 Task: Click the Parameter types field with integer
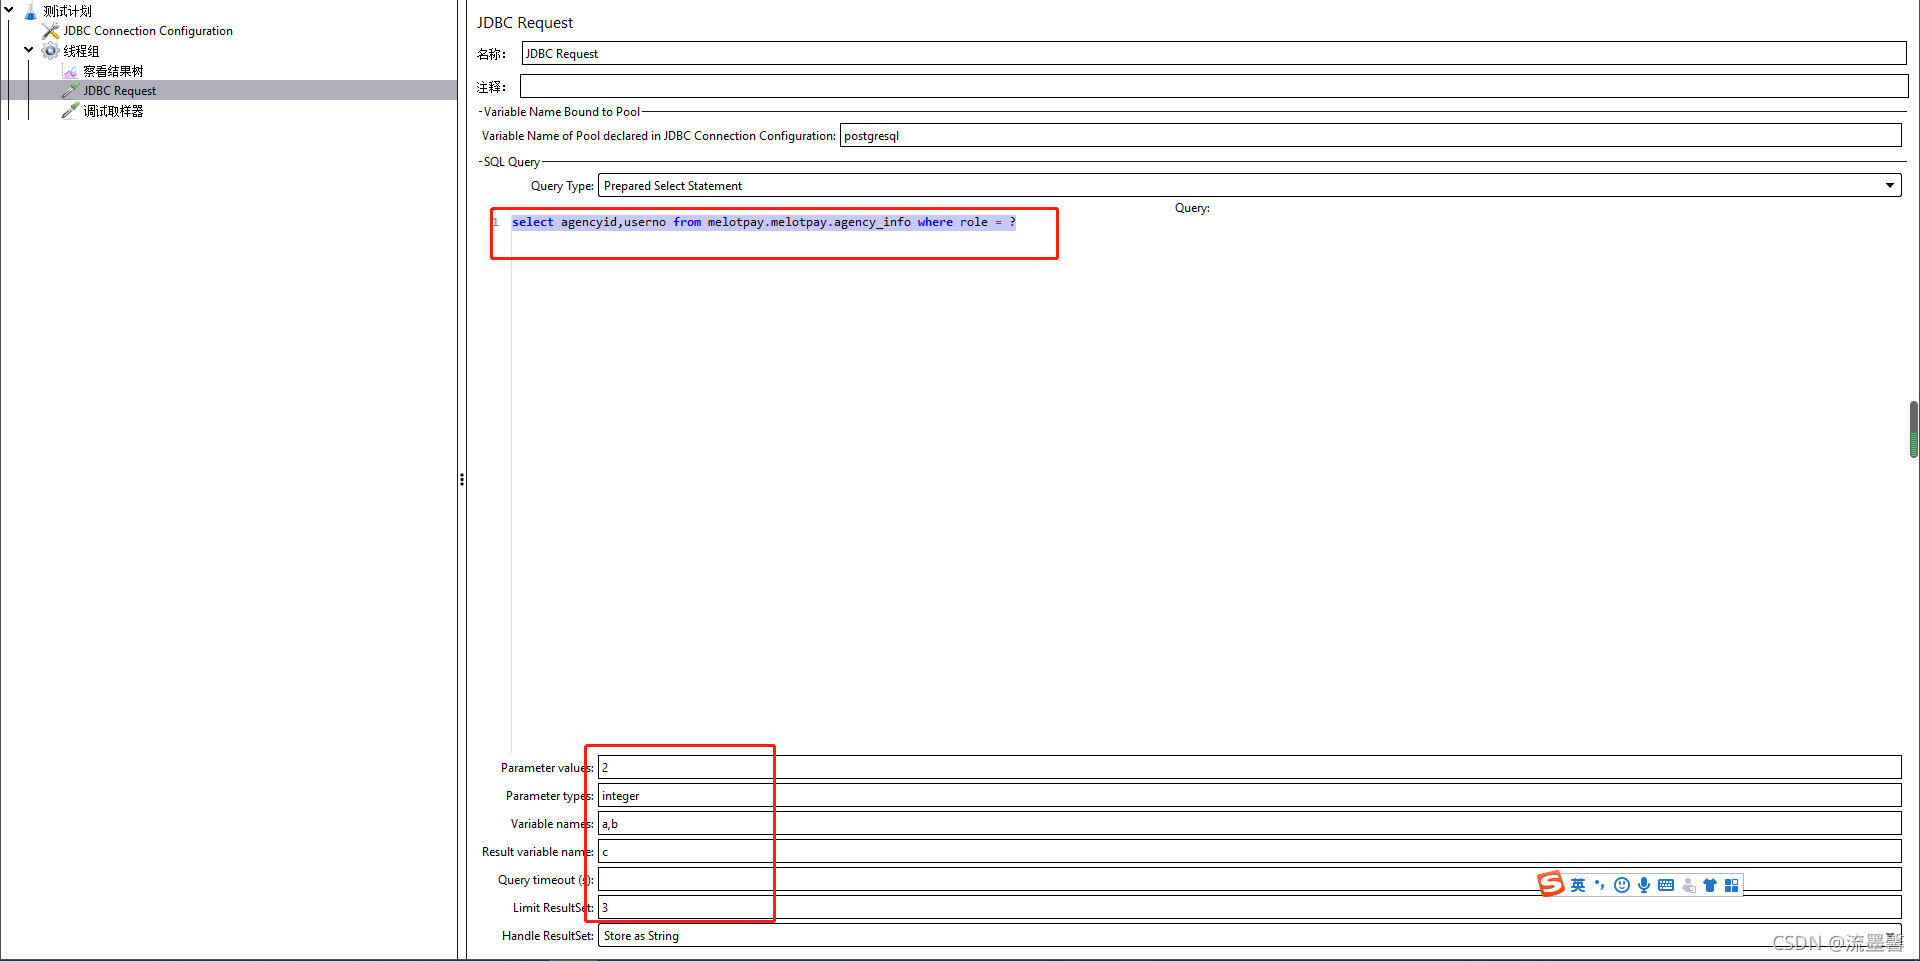pyautogui.click(x=1249, y=795)
